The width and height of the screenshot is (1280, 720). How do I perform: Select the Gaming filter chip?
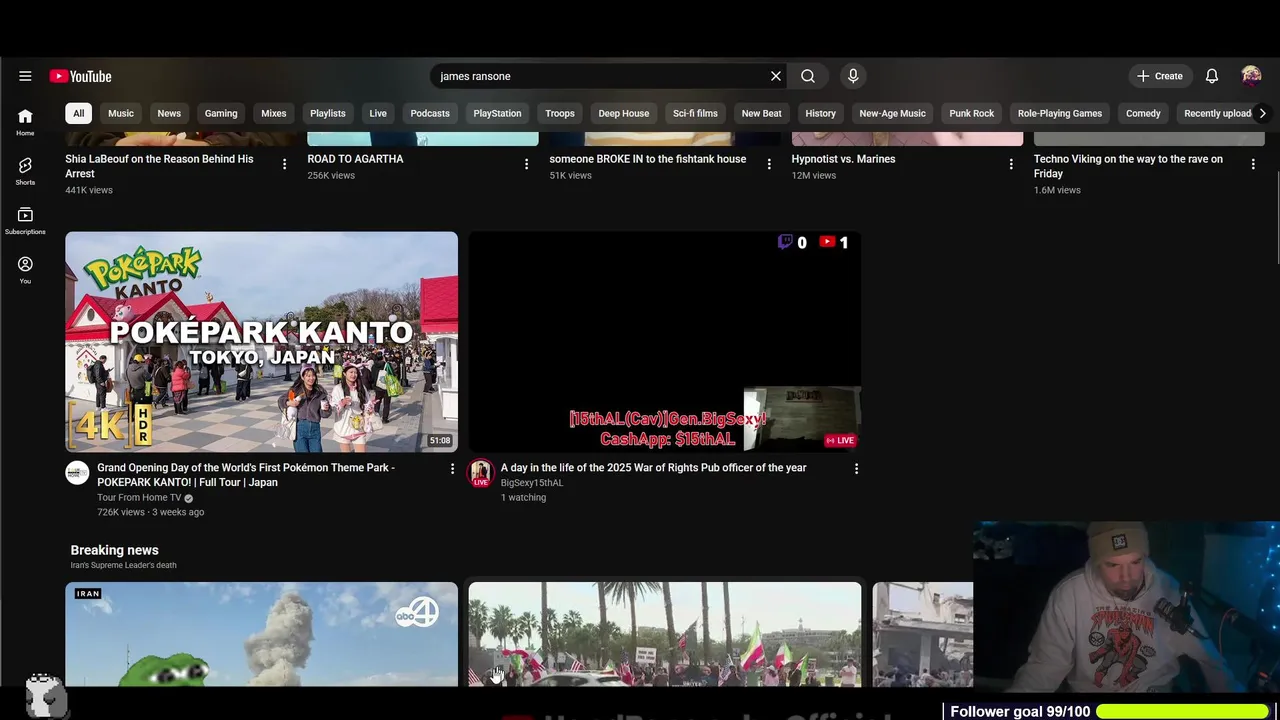coord(221,113)
